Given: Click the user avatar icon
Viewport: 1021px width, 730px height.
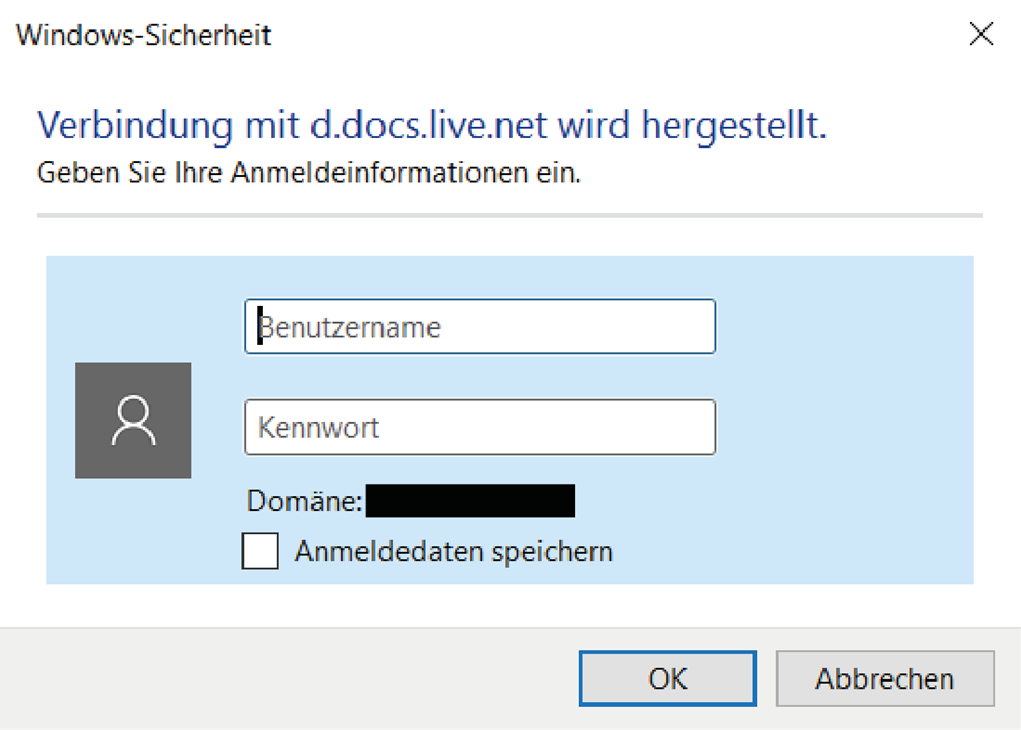Looking at the screenshot, I should coord(133,420).
